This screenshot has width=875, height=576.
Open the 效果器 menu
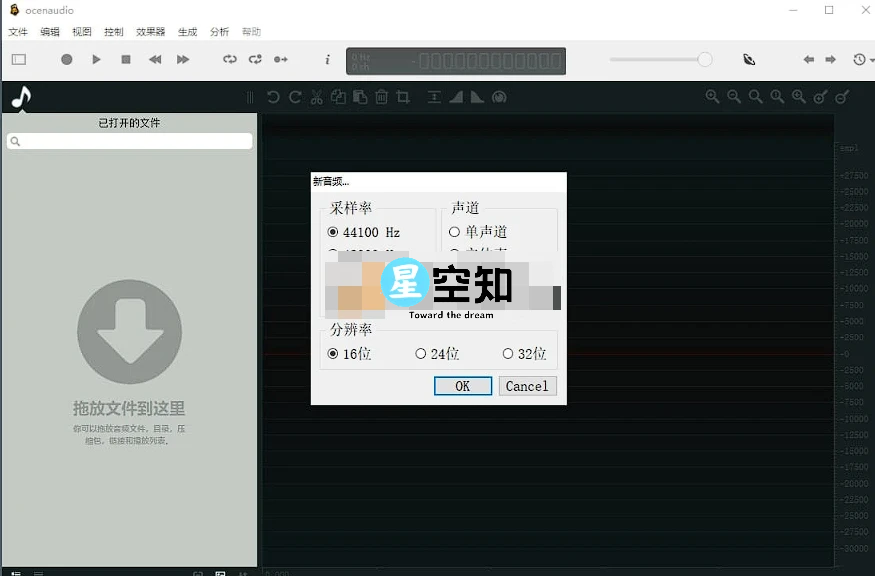[150, 31]
